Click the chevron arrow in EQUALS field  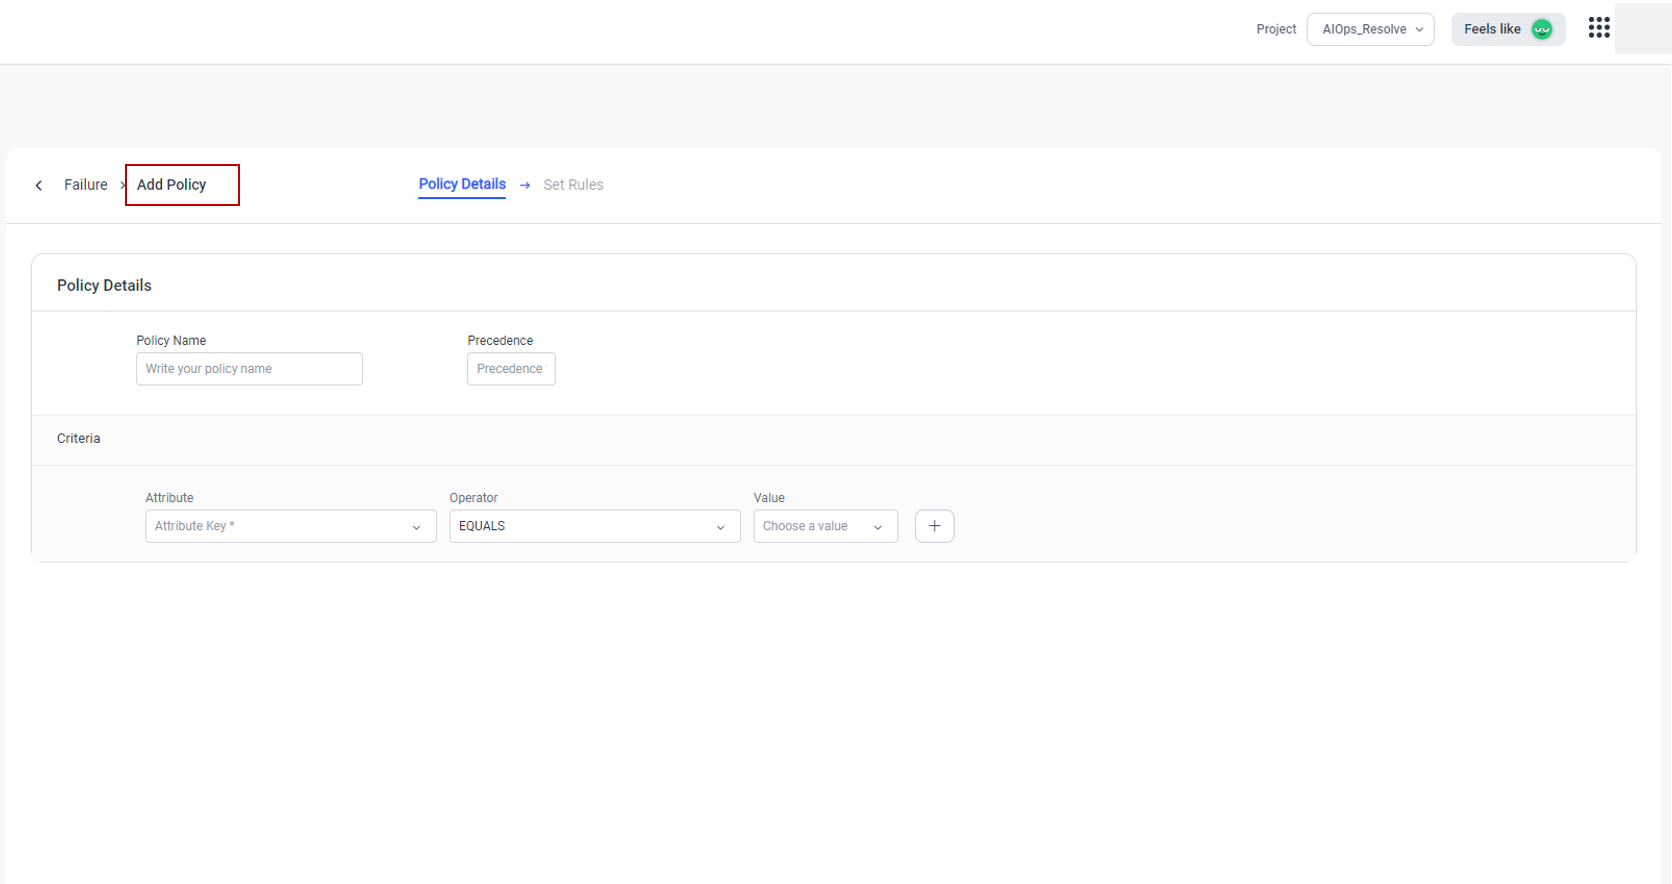[x=720, y=527]
